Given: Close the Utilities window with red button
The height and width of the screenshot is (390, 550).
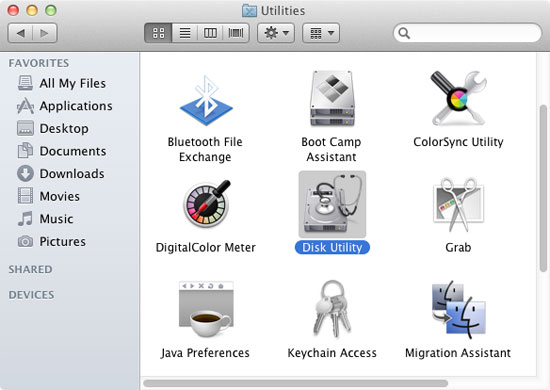Looking at the screenshot, I should pyautogui.click(x=13, y=10).
